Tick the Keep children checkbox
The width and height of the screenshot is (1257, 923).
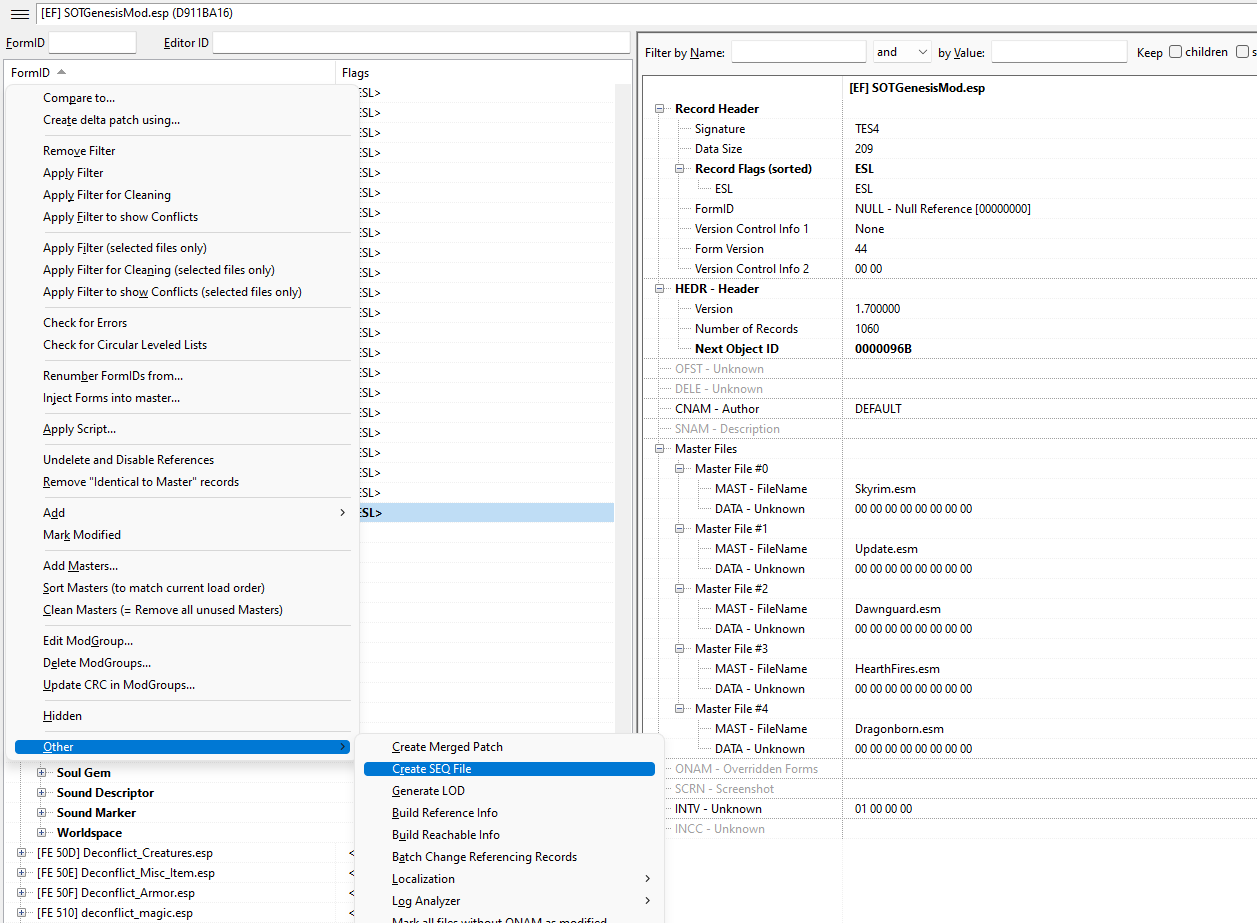(x=1175, y=52)
